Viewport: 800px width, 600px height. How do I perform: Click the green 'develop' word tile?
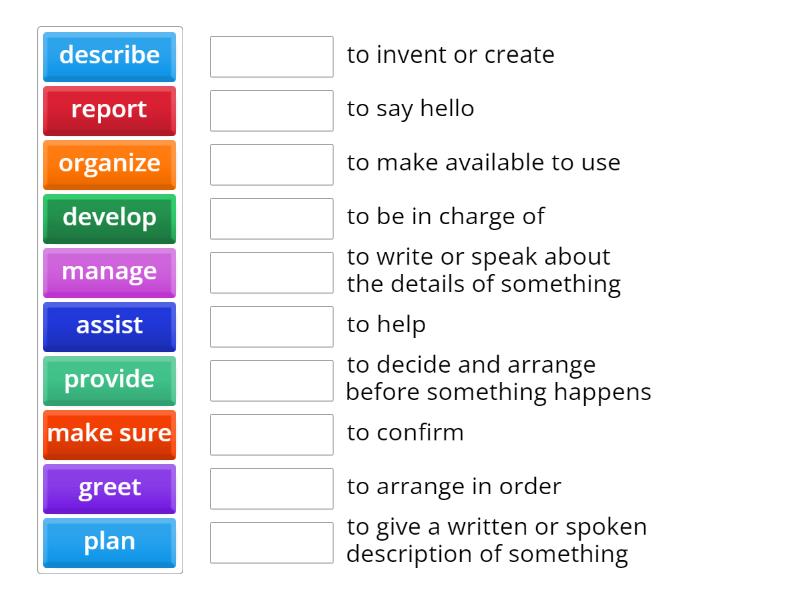point(108,218)
